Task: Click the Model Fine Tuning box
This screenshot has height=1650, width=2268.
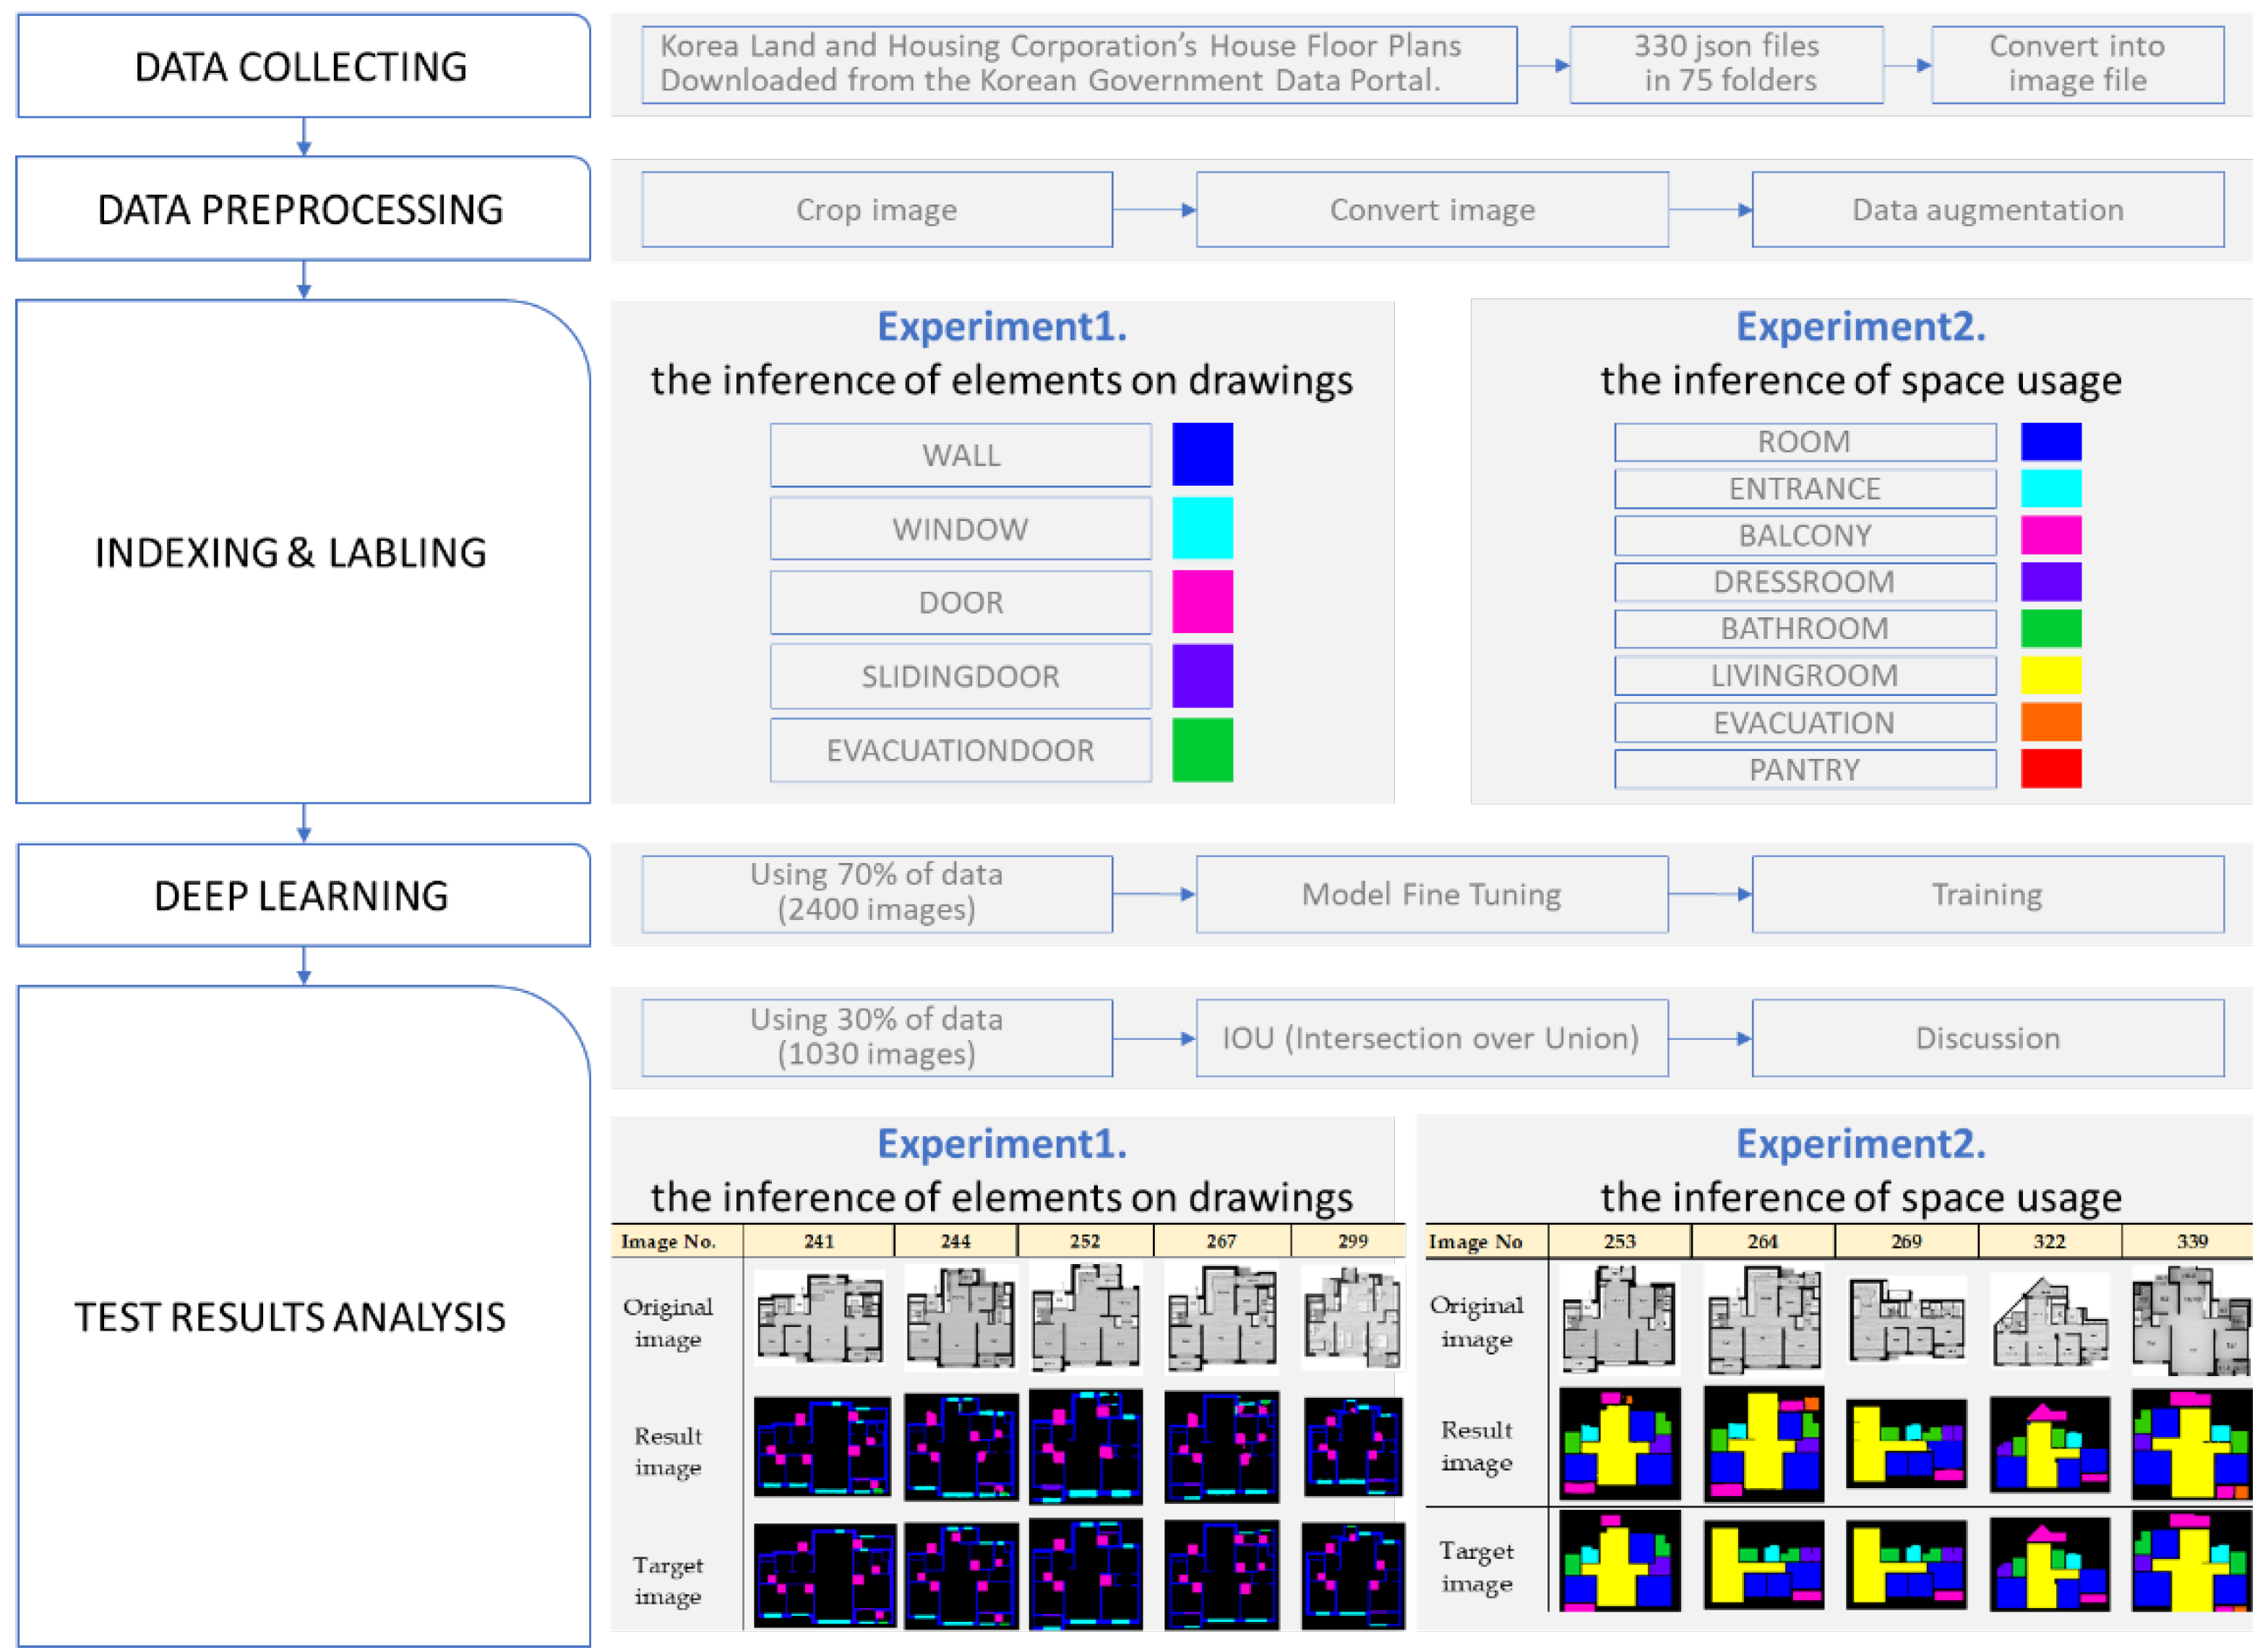Action: point(1431,894)
